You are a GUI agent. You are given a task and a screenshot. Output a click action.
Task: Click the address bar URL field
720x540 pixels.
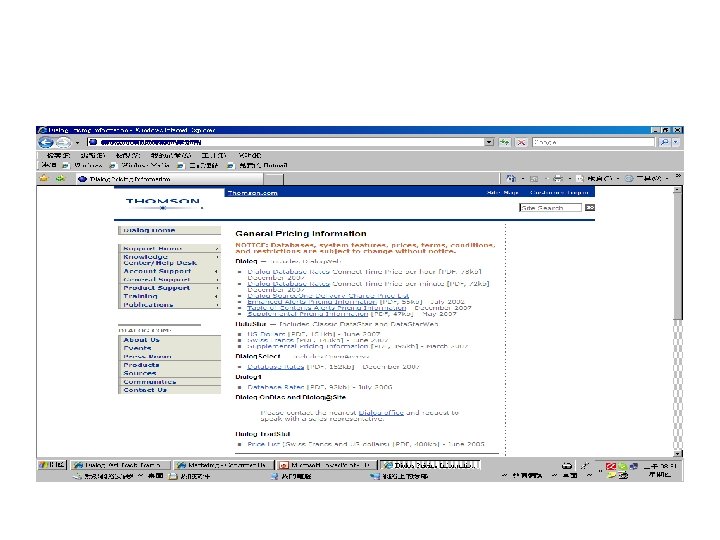click(x=287, y=142)
